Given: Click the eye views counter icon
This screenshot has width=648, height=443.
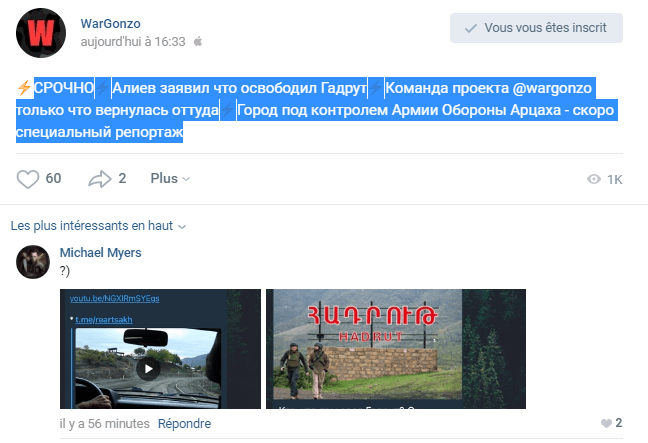Looking at the screenshot, I should tap(594, 180).
